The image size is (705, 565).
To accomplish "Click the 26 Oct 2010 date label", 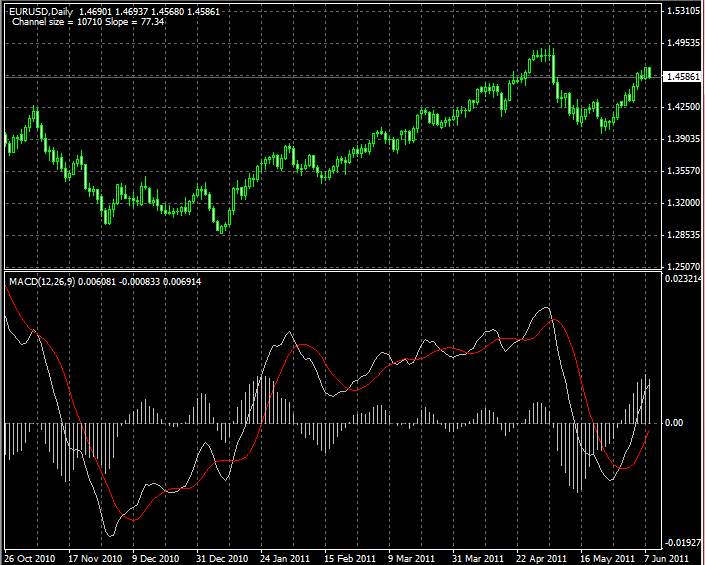I will coord(30,559).
